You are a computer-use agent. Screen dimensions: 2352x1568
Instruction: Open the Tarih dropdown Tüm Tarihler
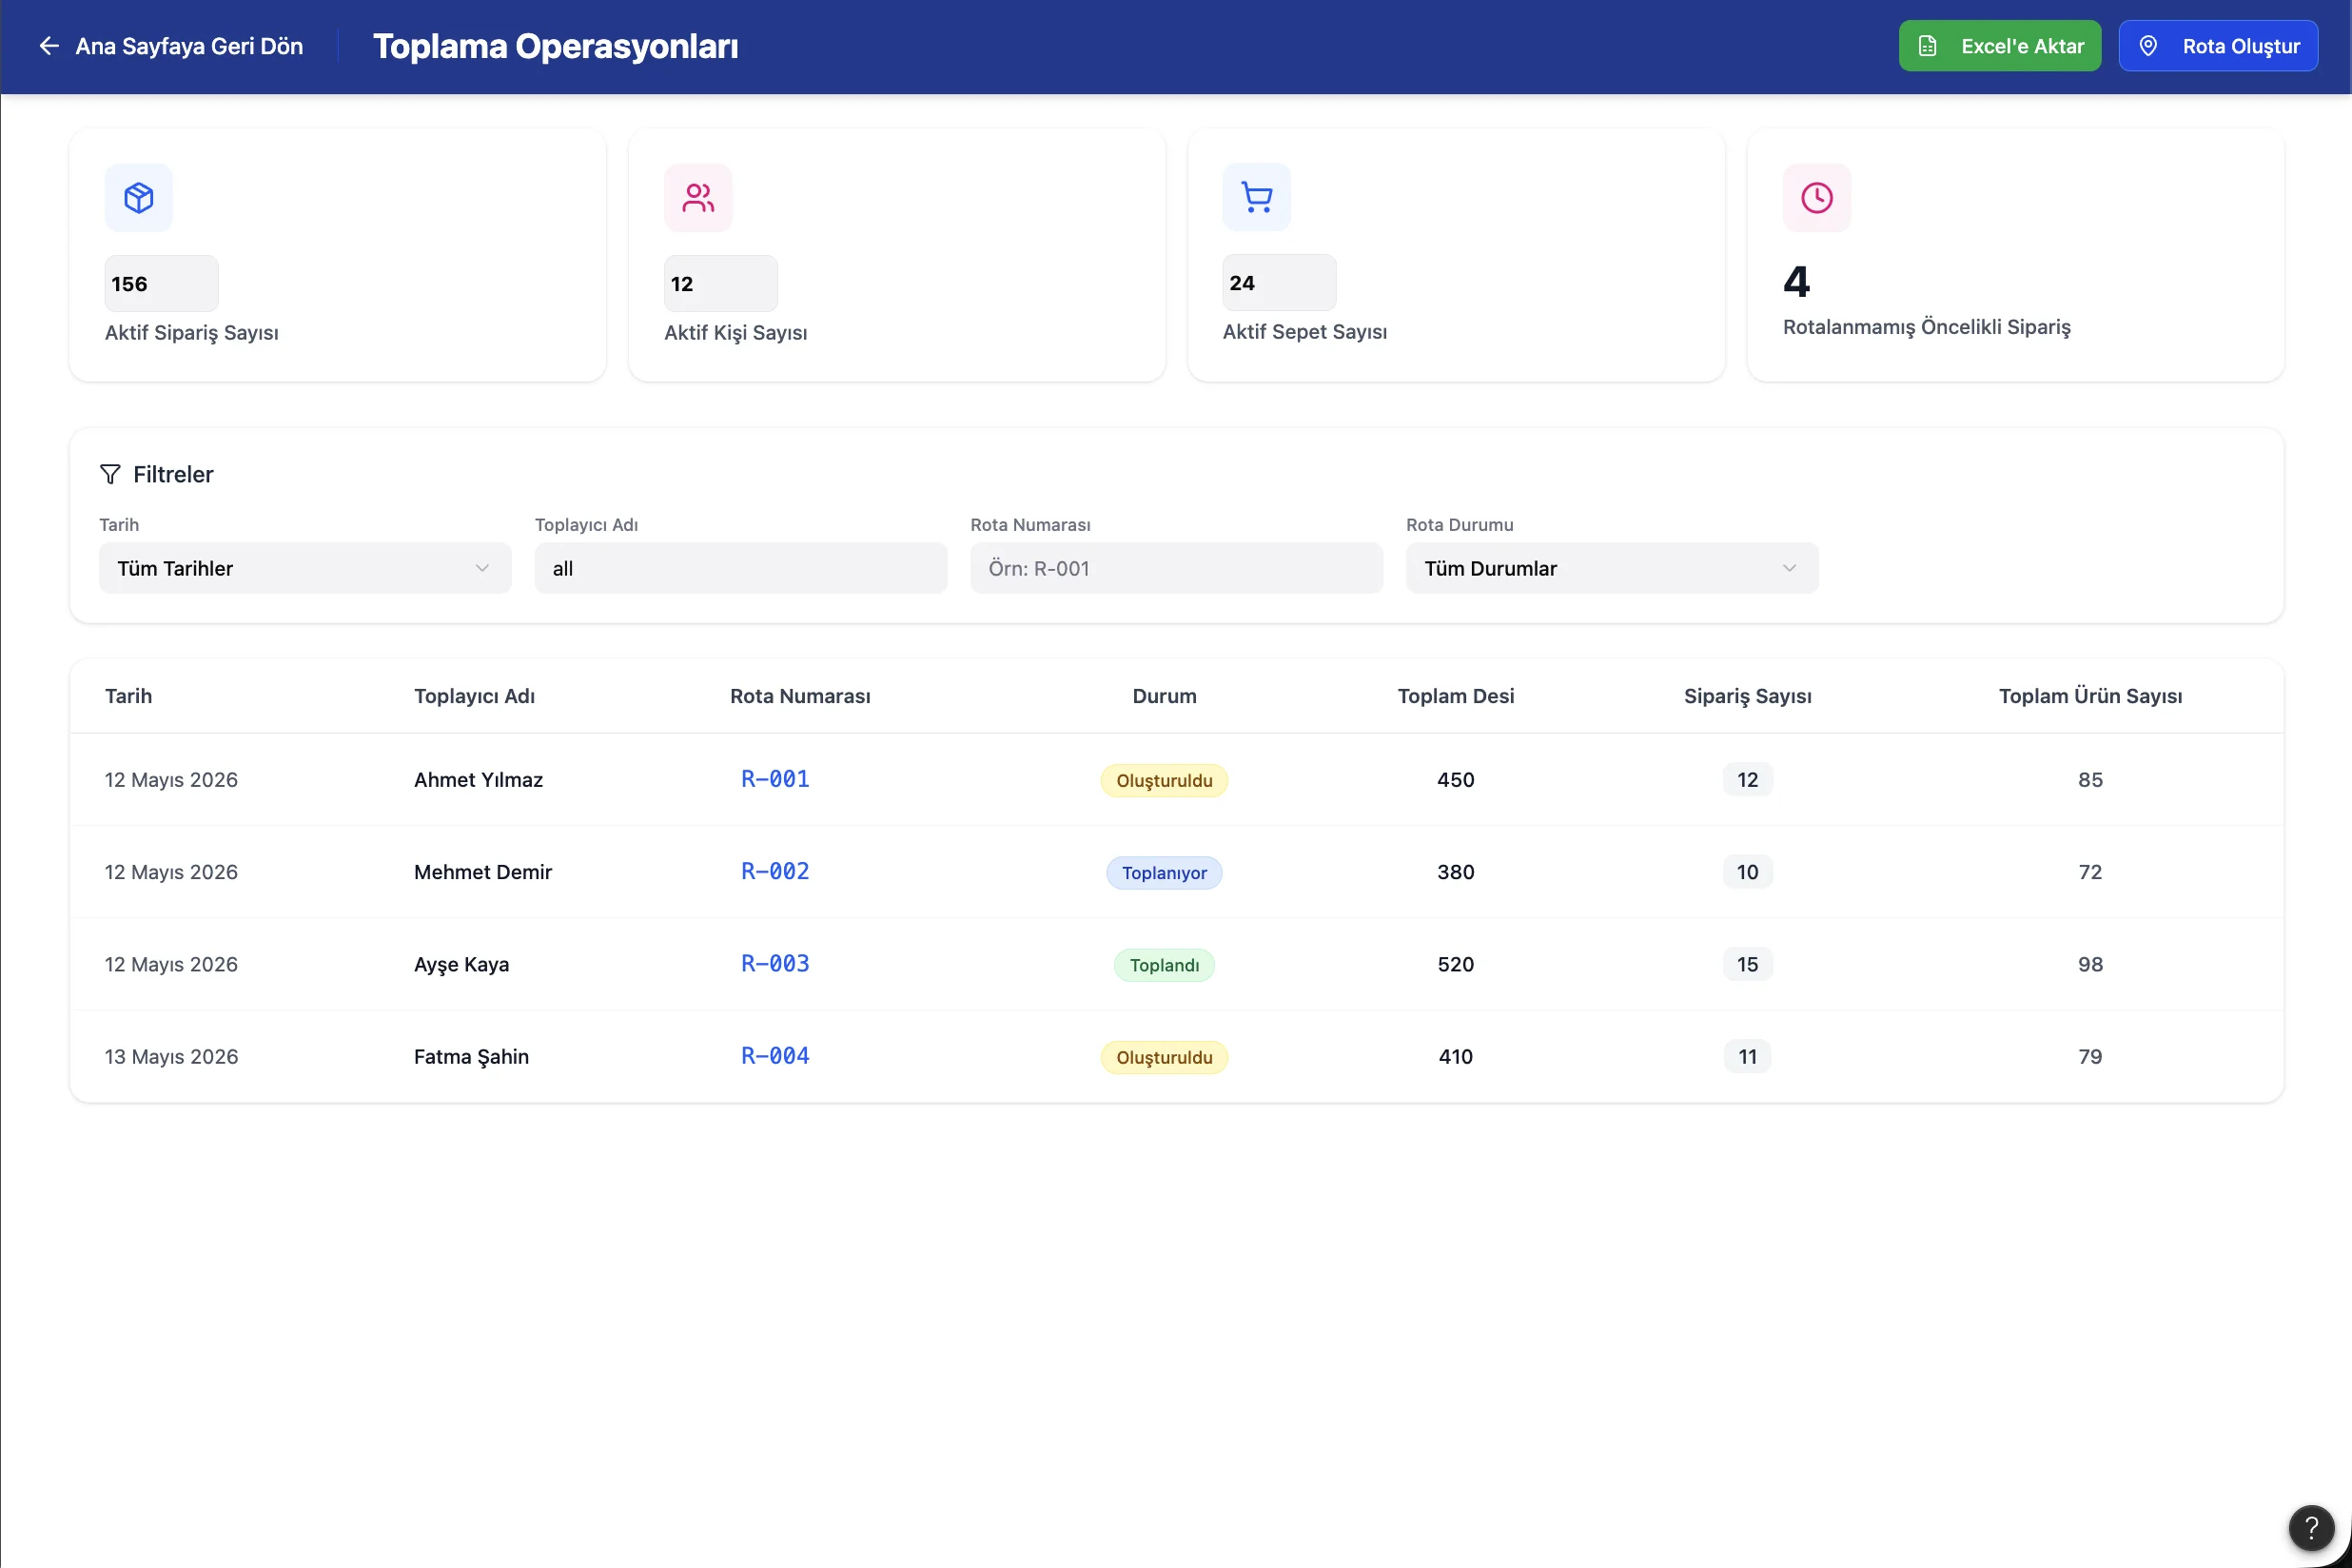click(305, 568)
